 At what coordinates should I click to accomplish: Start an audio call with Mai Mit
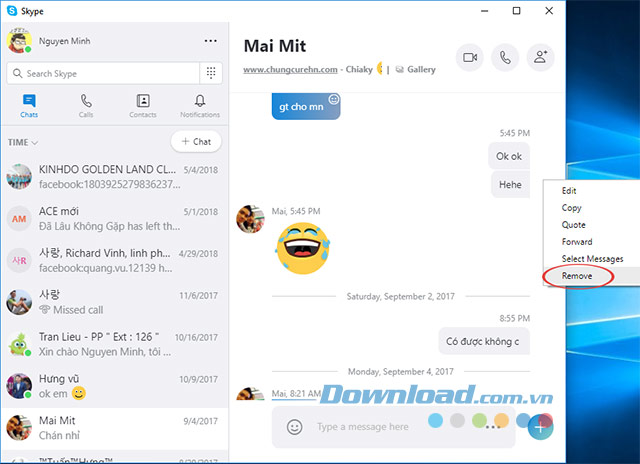pos(505,58)
